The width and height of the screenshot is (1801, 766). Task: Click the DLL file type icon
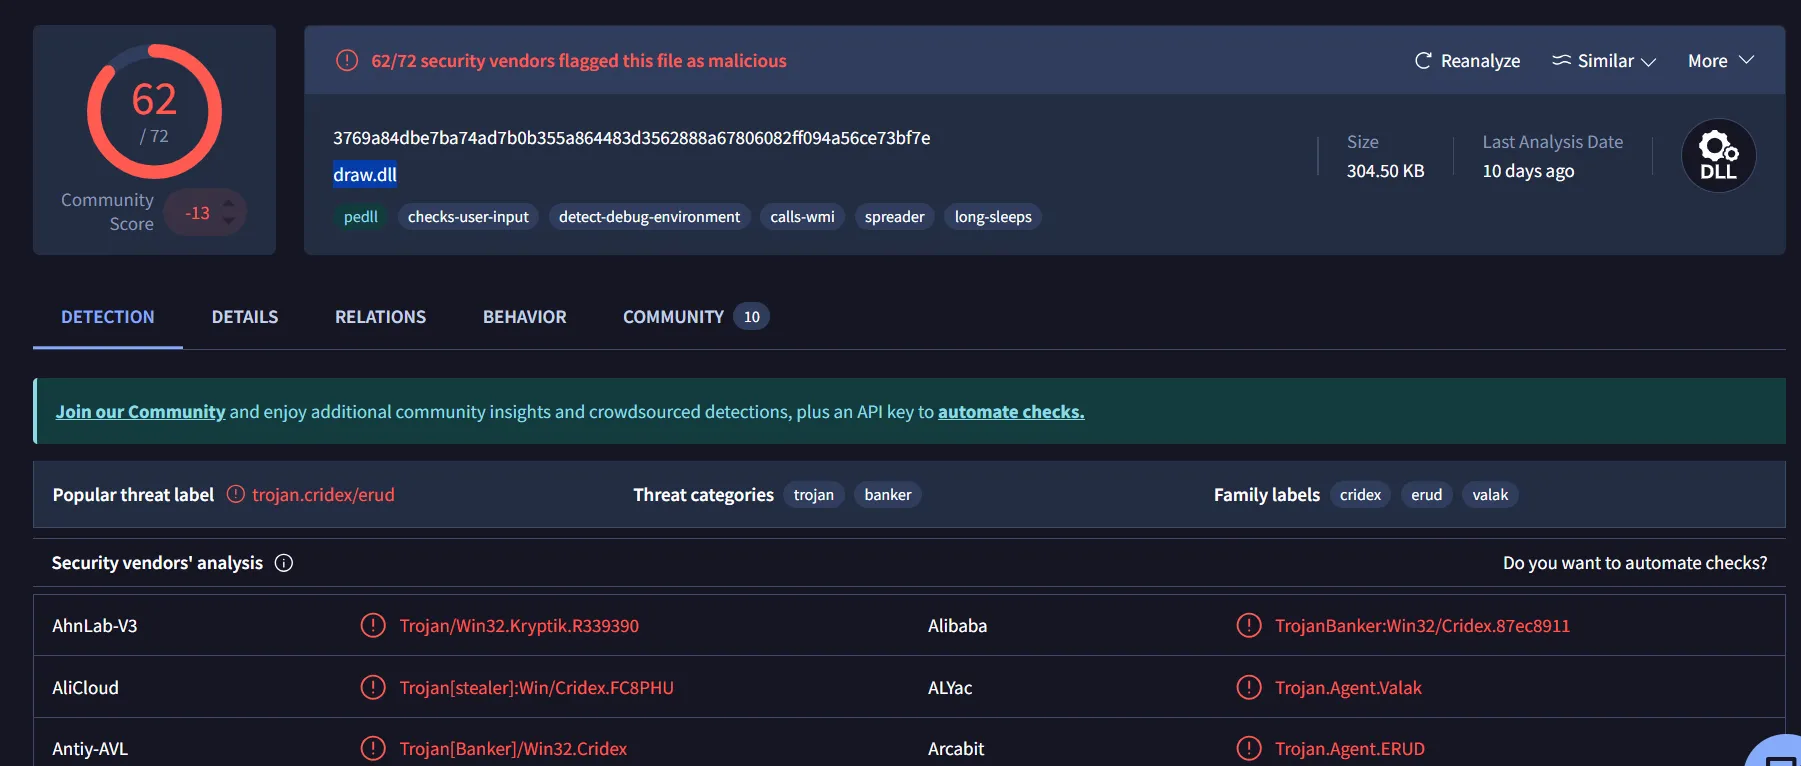point(1718,156)
